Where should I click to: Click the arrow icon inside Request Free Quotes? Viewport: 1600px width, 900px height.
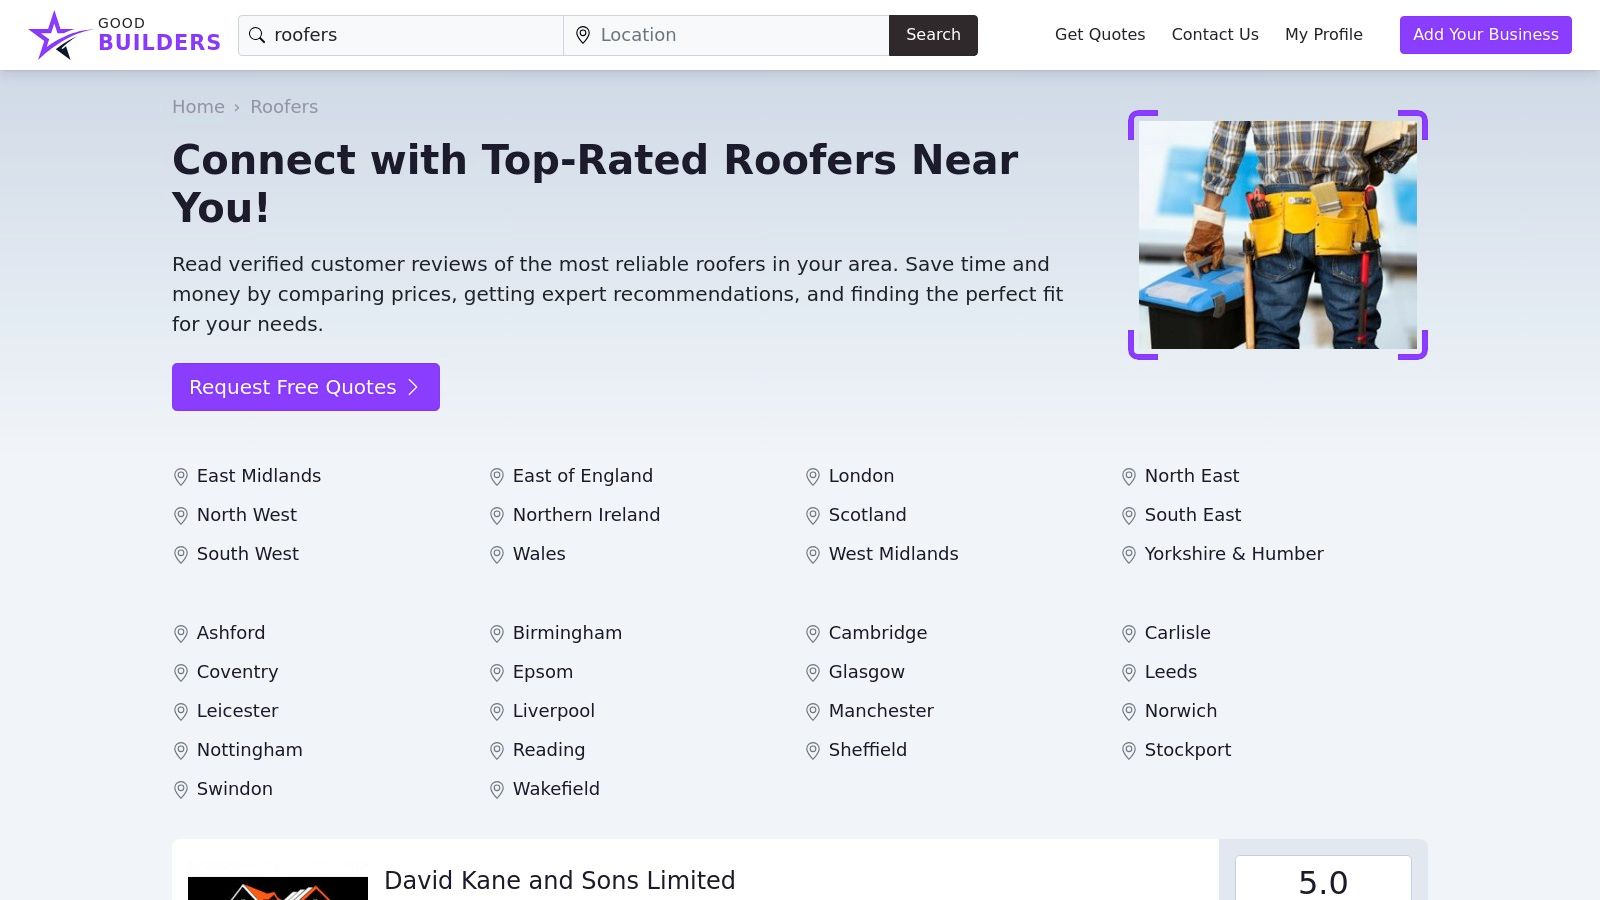pos(413,387)
